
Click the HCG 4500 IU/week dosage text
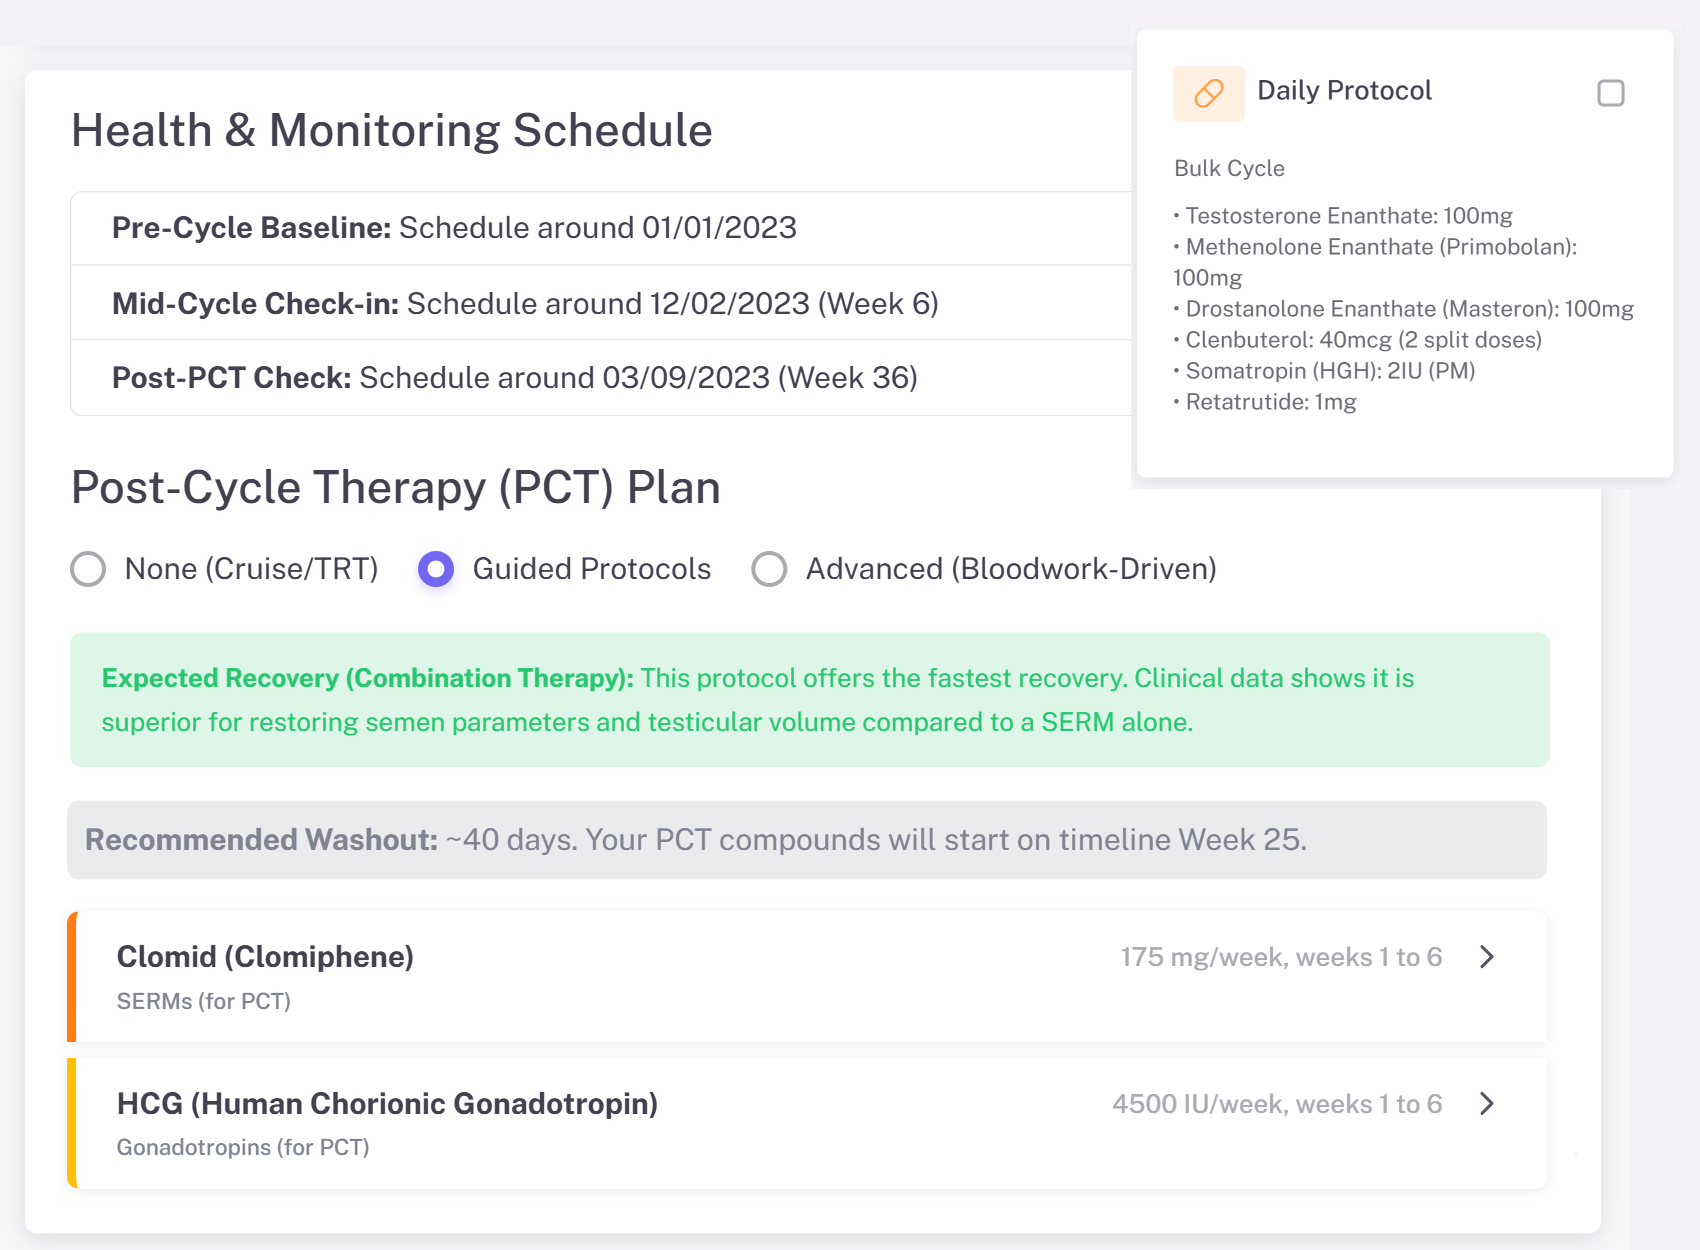(1276, 1104)
